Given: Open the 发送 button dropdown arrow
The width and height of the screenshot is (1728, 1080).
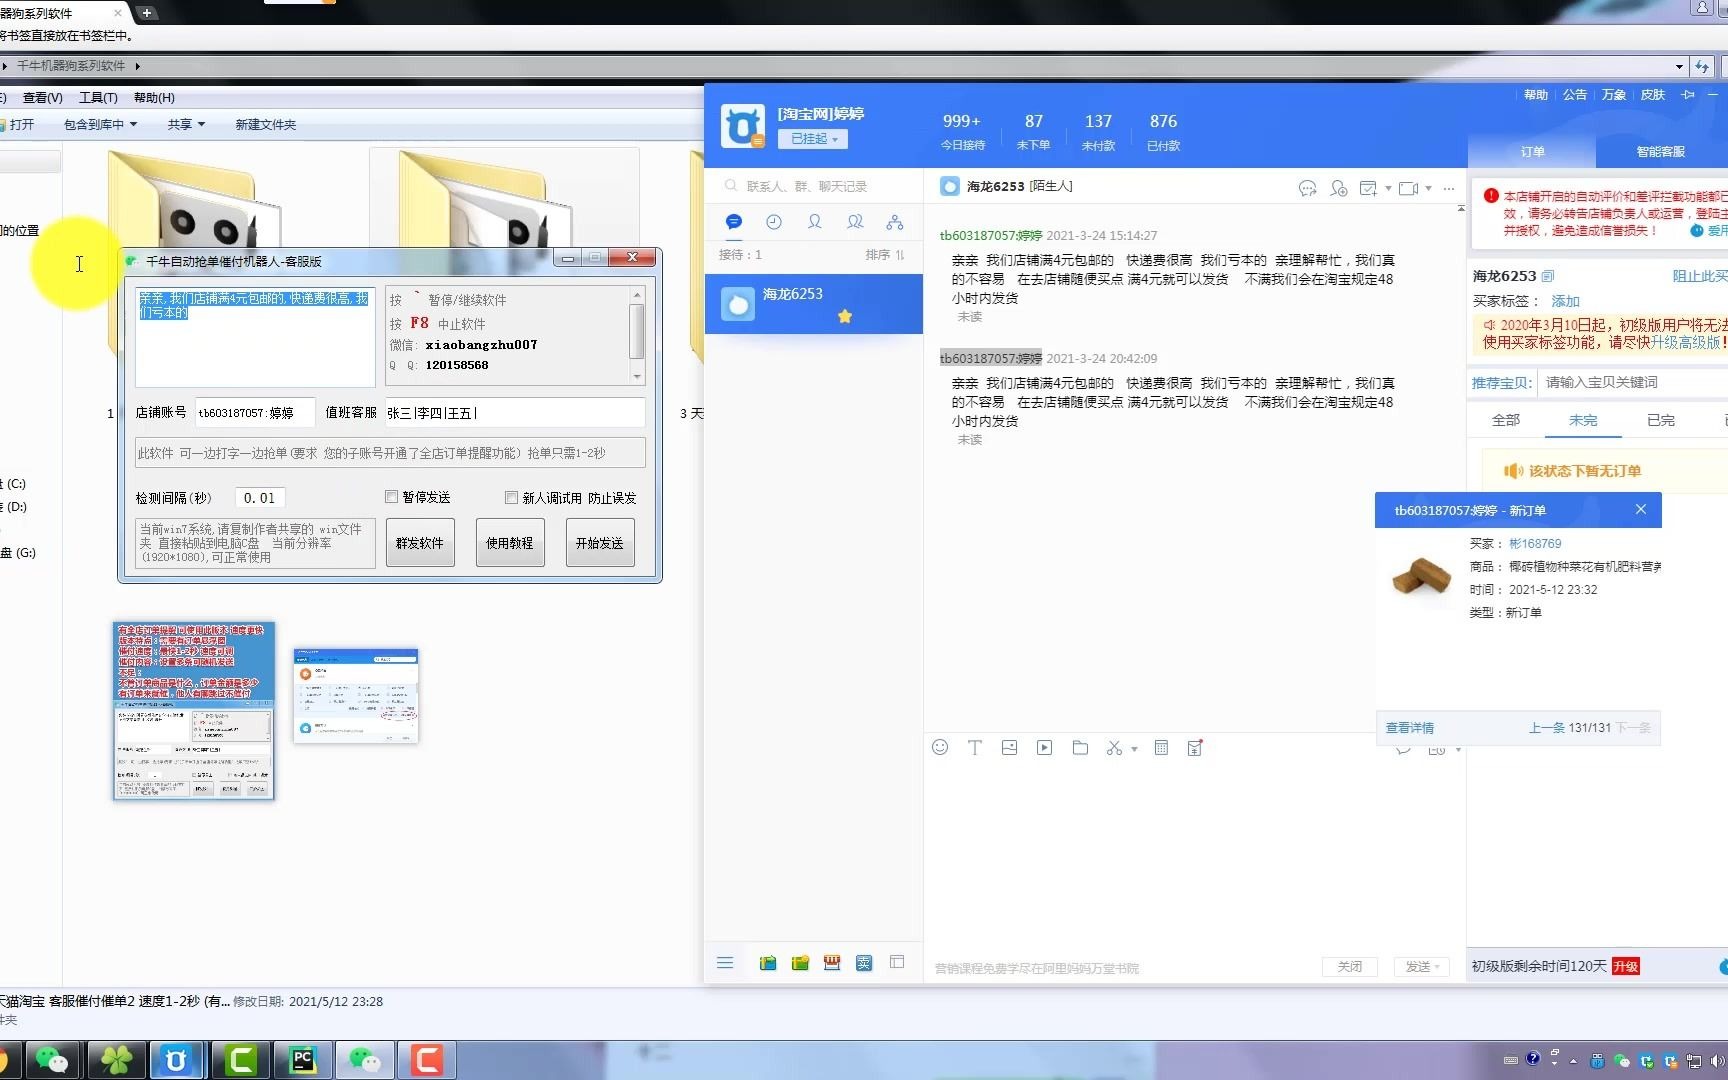Looking at the screenshot, I should [1437, 967].
